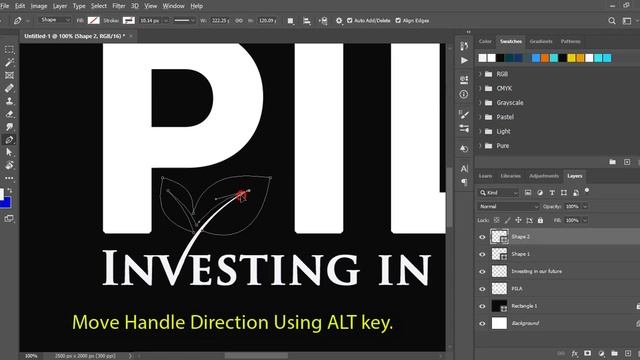Select the Clone Stamp tool
This screenshot has width=640, height=360.
(9, 101)
